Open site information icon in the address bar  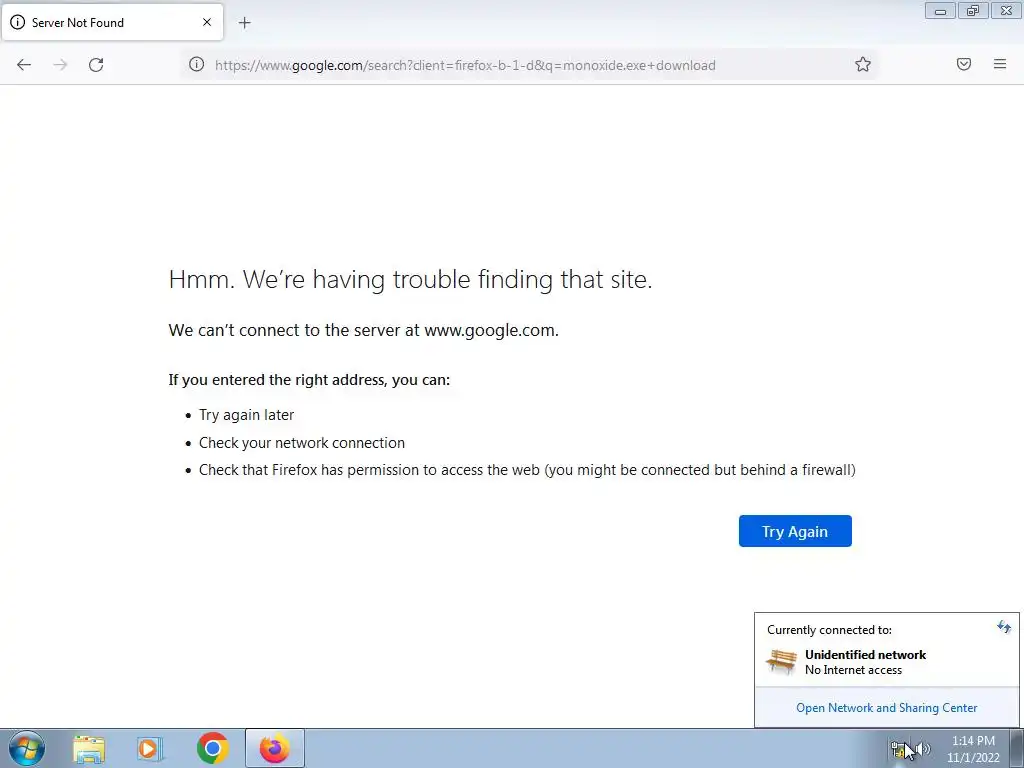pyautogui.click(x=197, y=64)
